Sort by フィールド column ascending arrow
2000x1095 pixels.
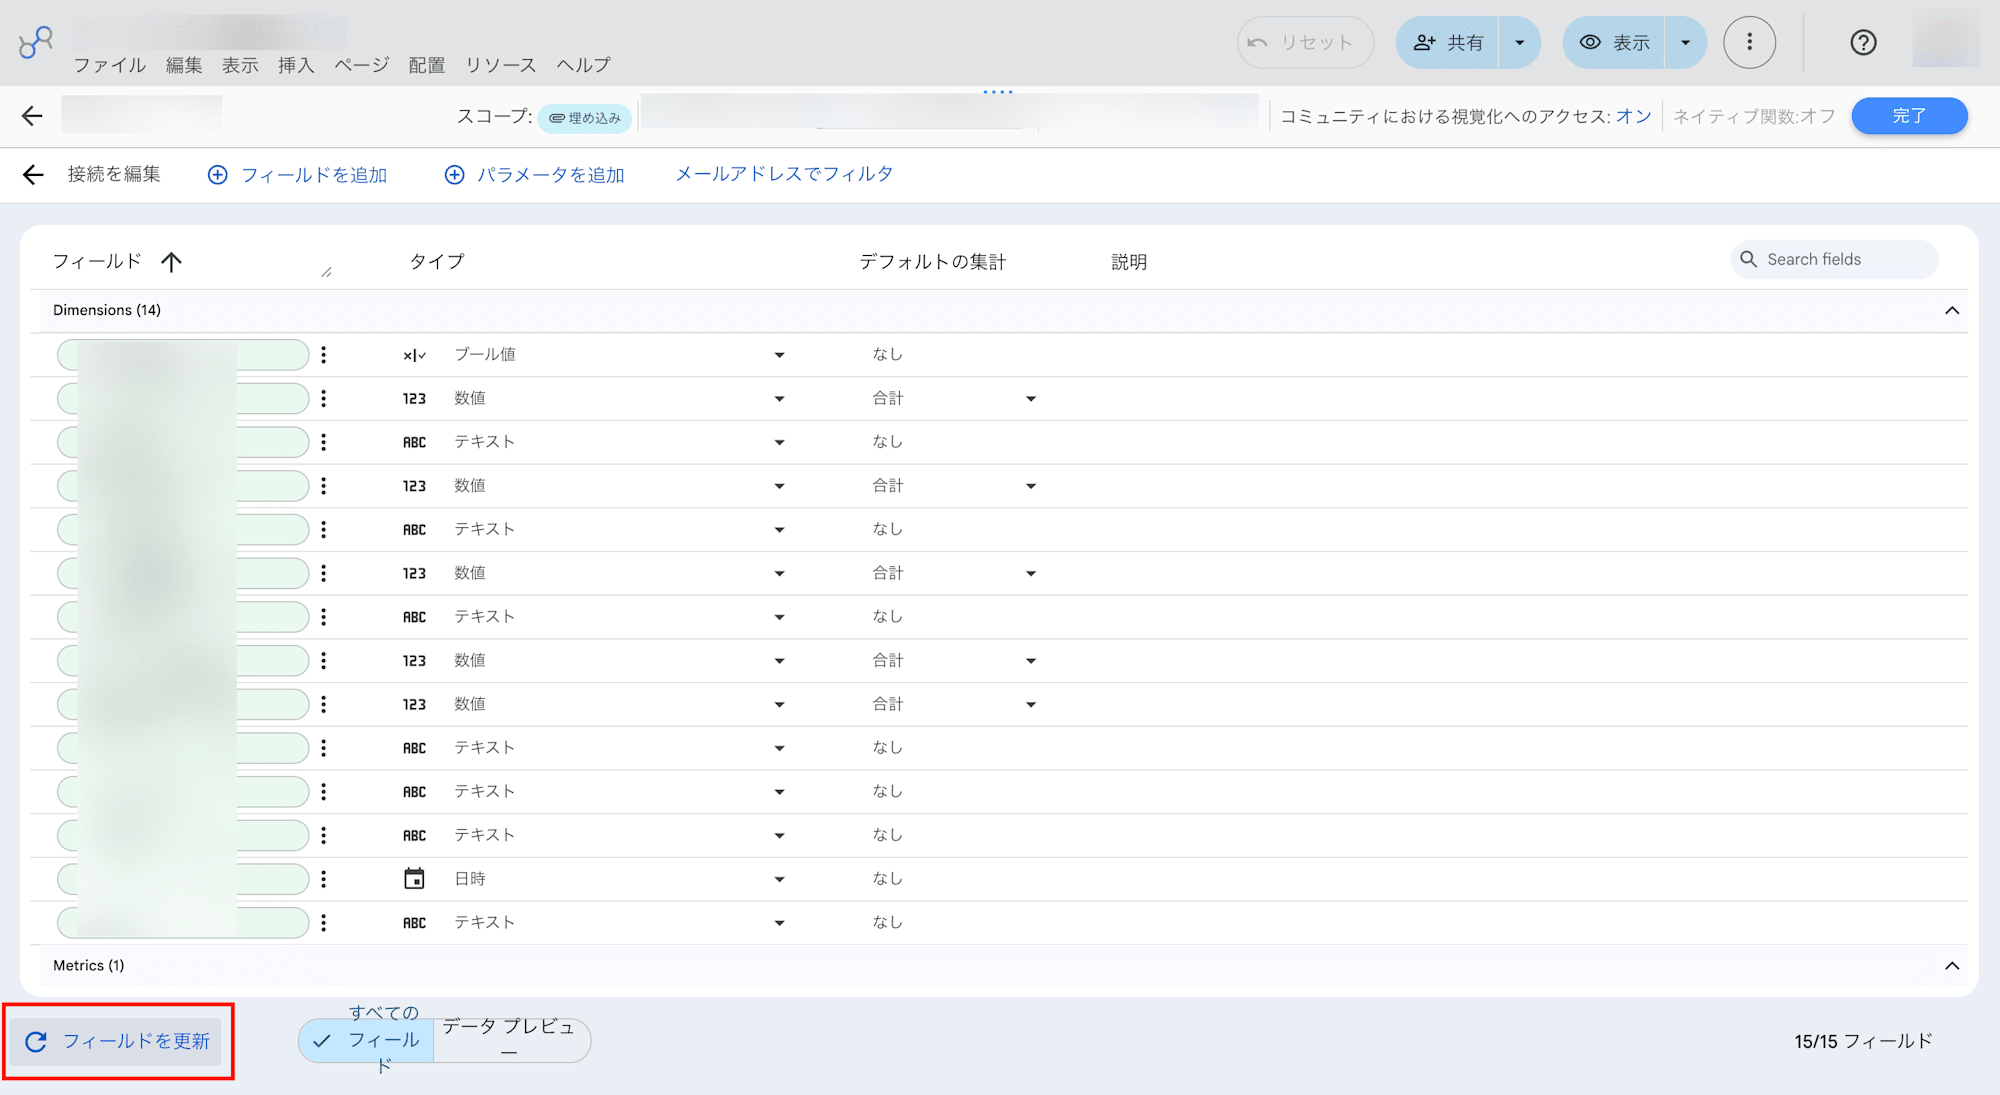172,262
